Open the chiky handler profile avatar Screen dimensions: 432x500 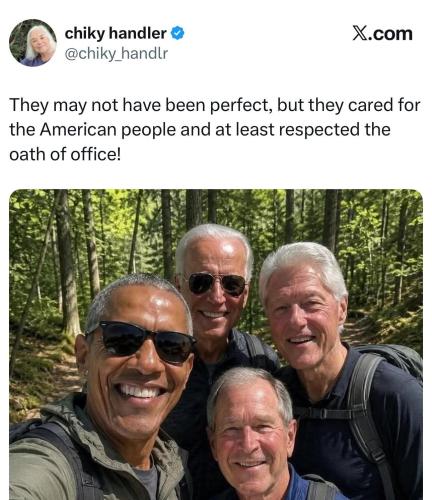[33, 43]
